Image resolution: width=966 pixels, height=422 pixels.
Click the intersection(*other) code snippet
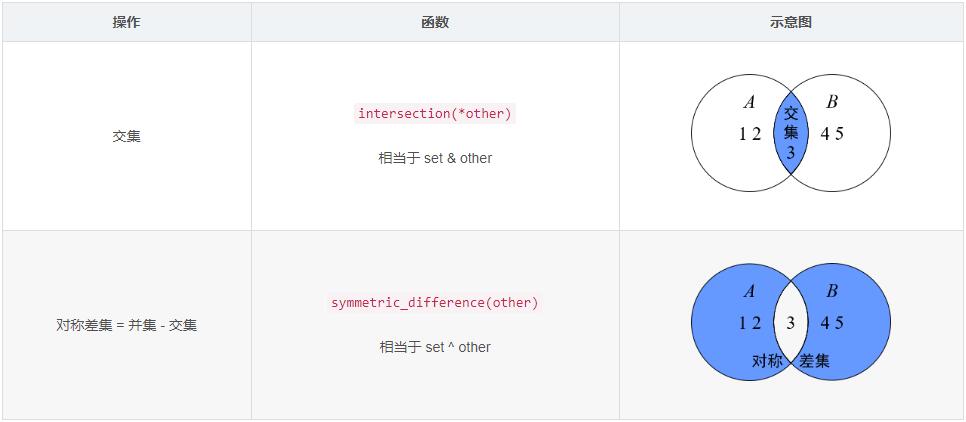coord(435,114)
